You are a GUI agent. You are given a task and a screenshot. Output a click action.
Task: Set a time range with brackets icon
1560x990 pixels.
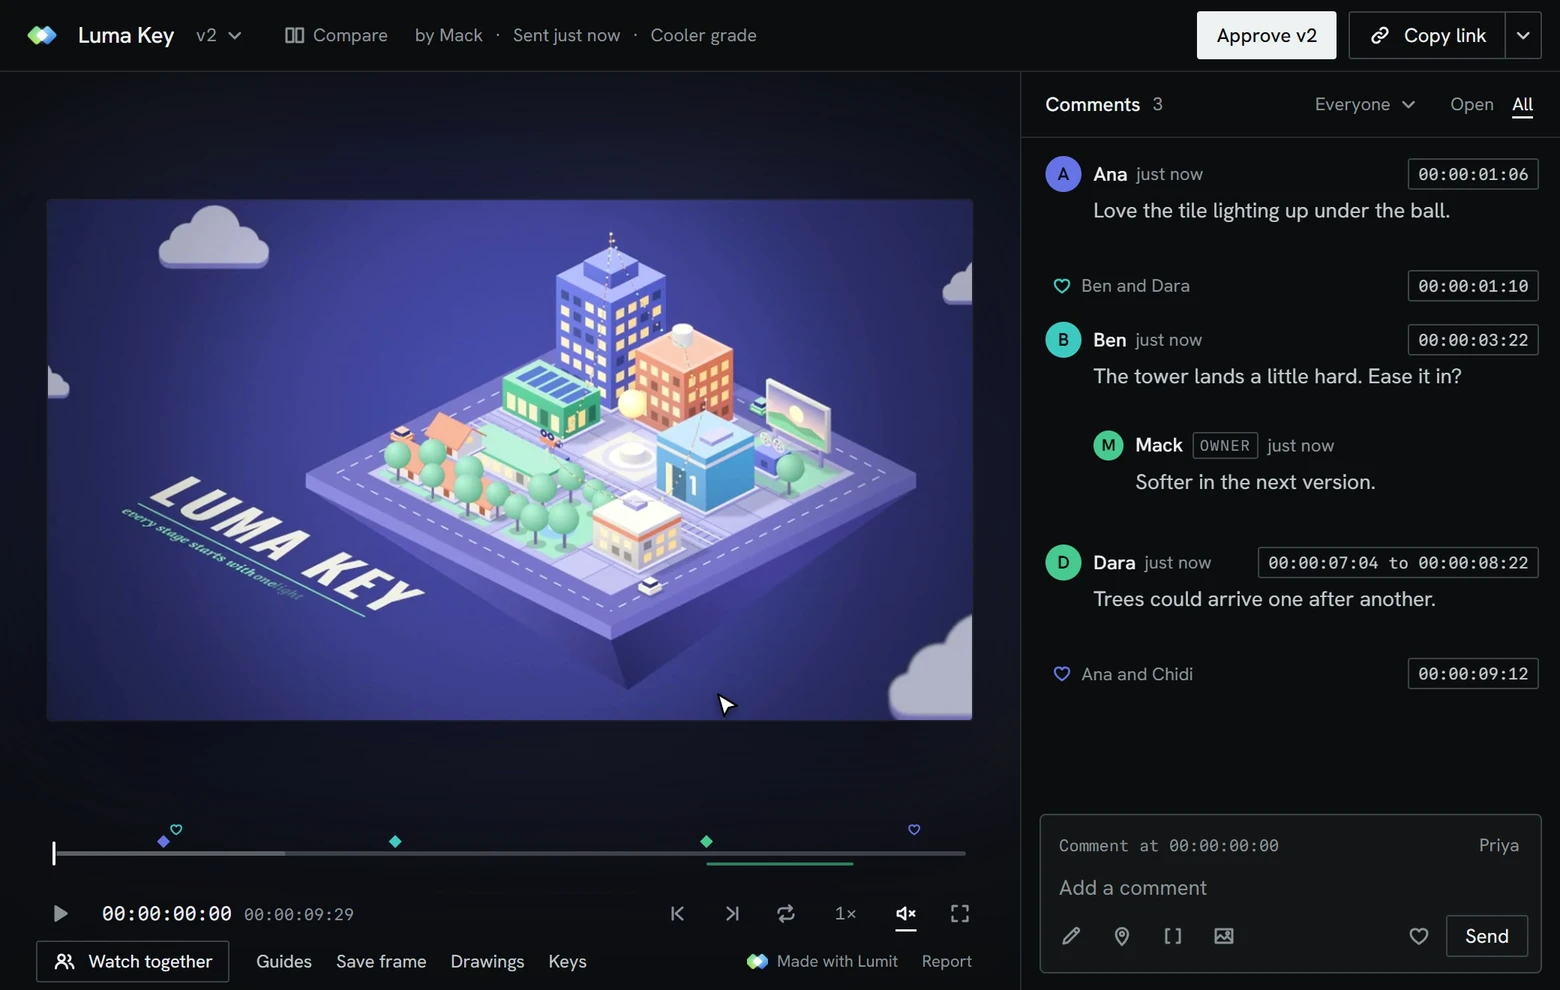[1173, 936]
